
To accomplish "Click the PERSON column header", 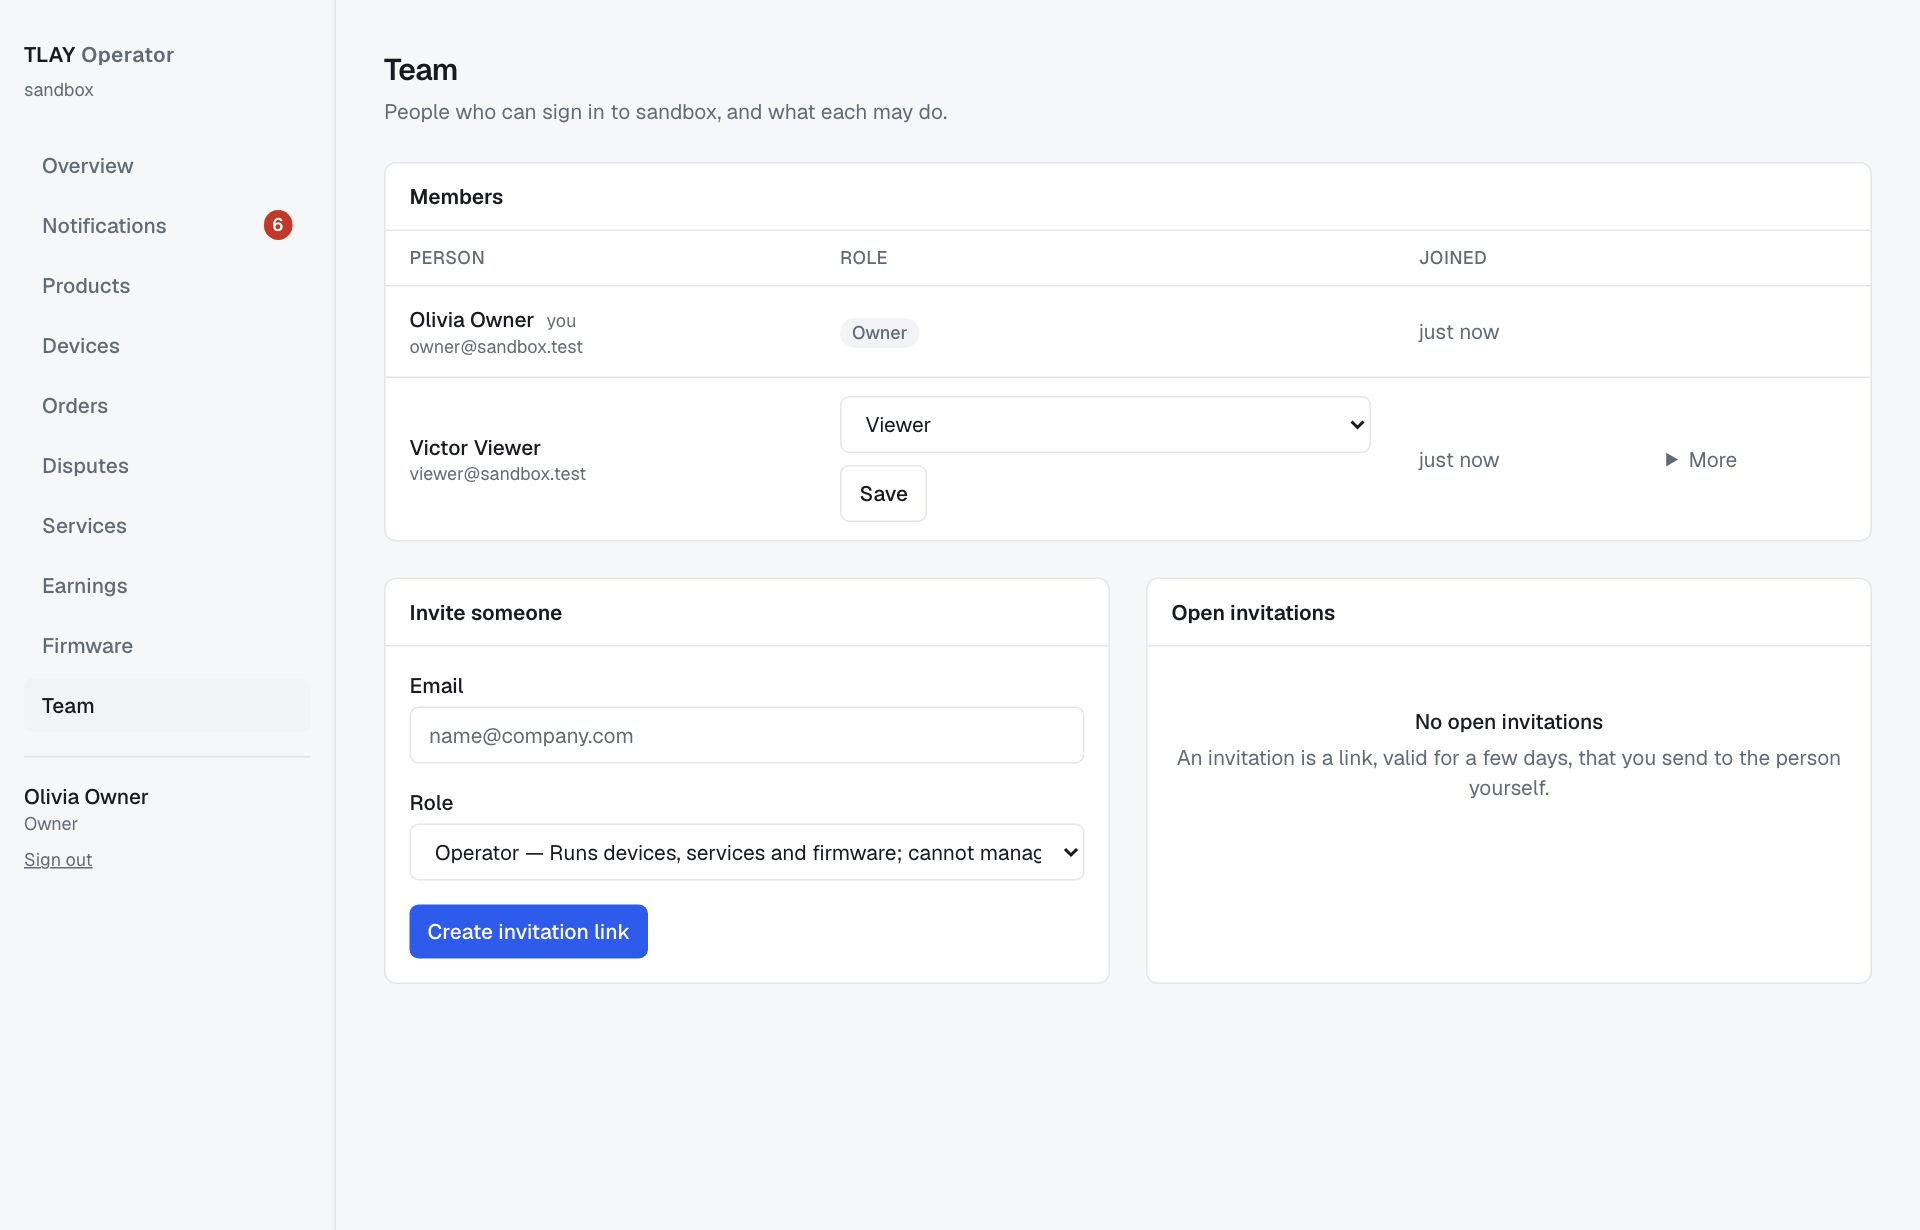I will pos(447,258).
